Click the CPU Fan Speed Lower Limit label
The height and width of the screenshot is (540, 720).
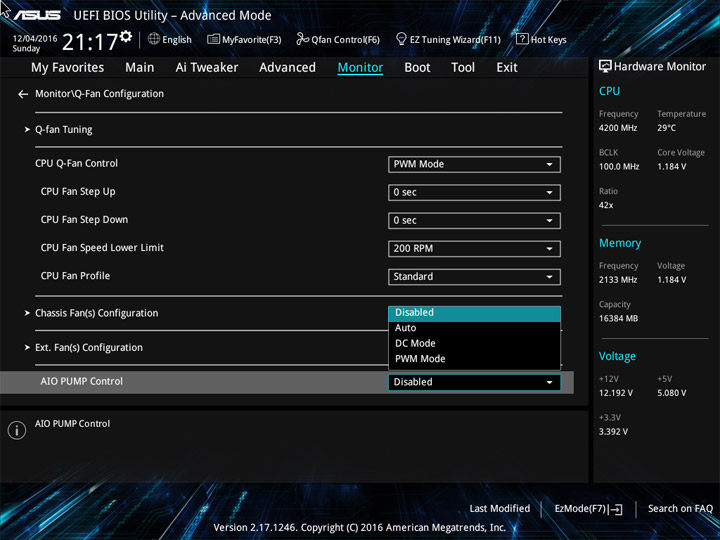(x=102, y=248)
